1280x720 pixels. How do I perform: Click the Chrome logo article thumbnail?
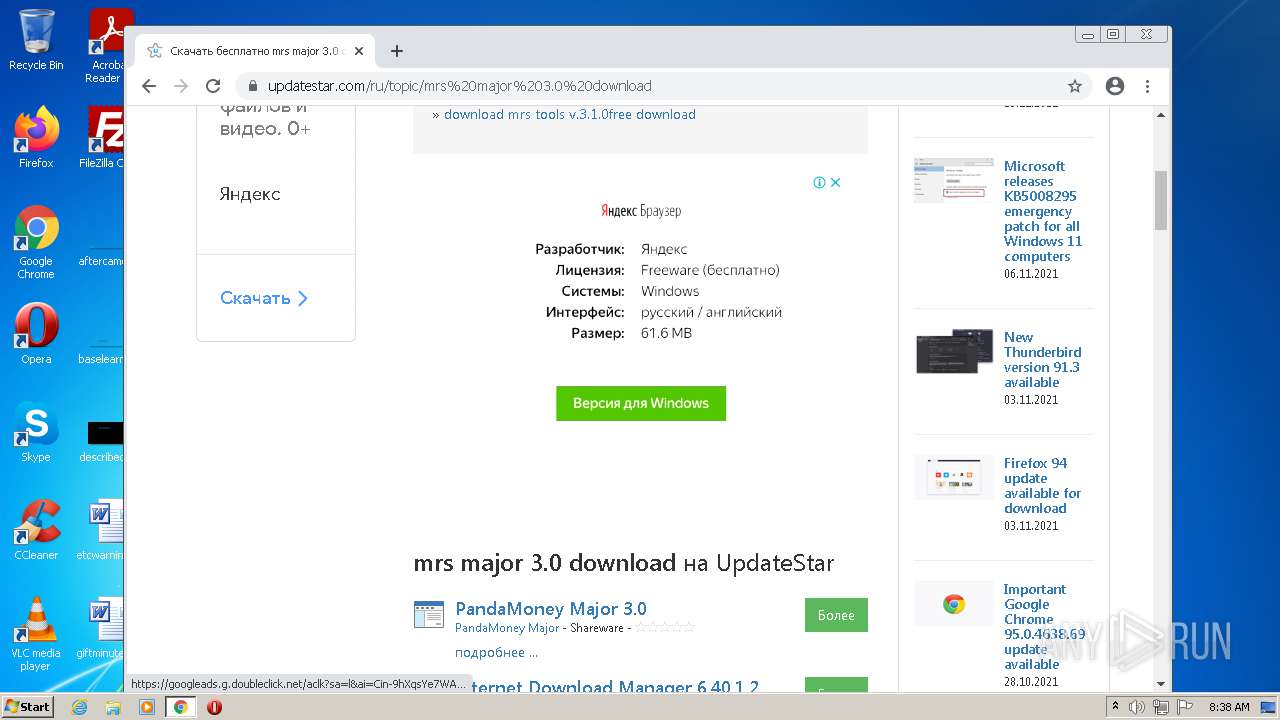click(x=953, y=604)
